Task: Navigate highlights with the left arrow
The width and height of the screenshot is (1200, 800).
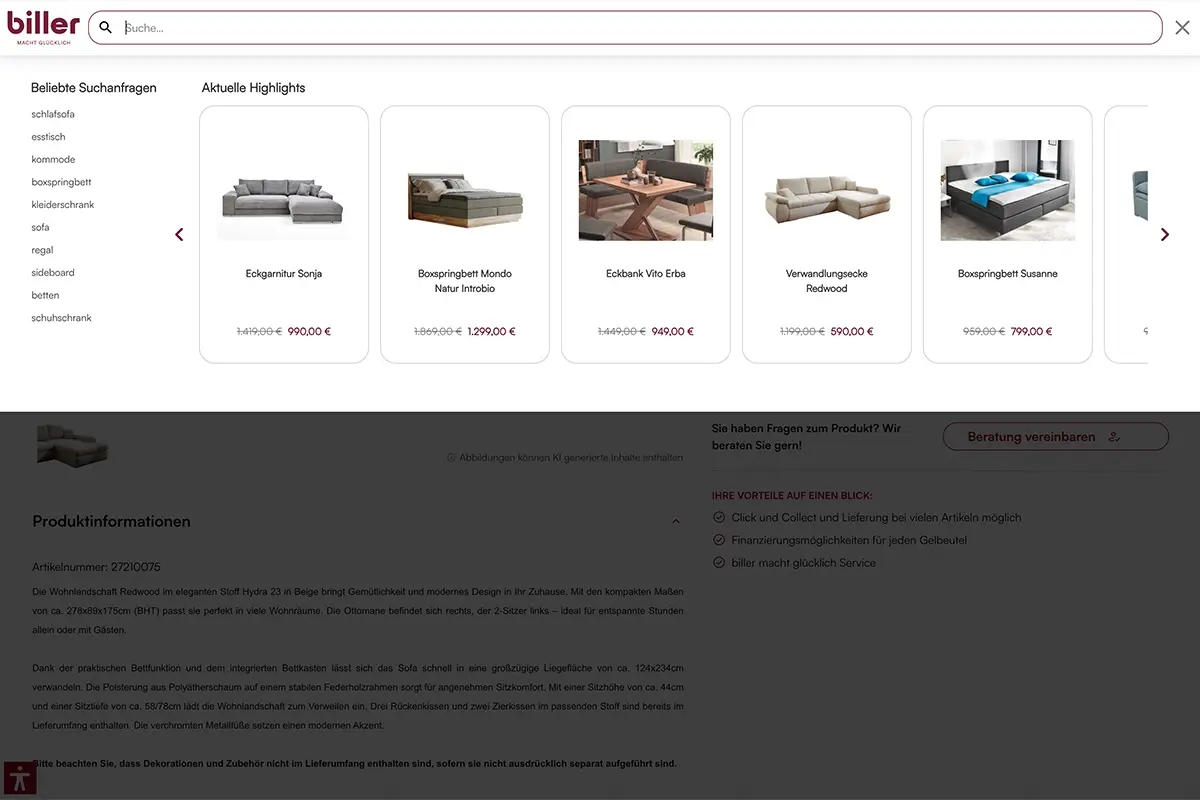Action: pos(179,234)
